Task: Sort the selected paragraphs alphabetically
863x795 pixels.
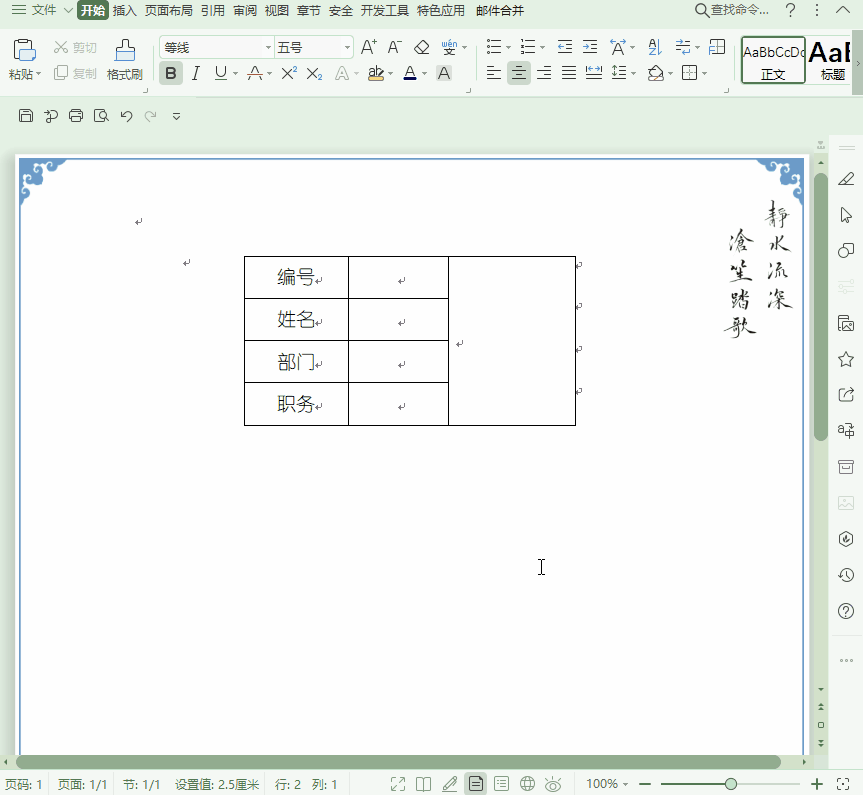Action: [651, 47]
